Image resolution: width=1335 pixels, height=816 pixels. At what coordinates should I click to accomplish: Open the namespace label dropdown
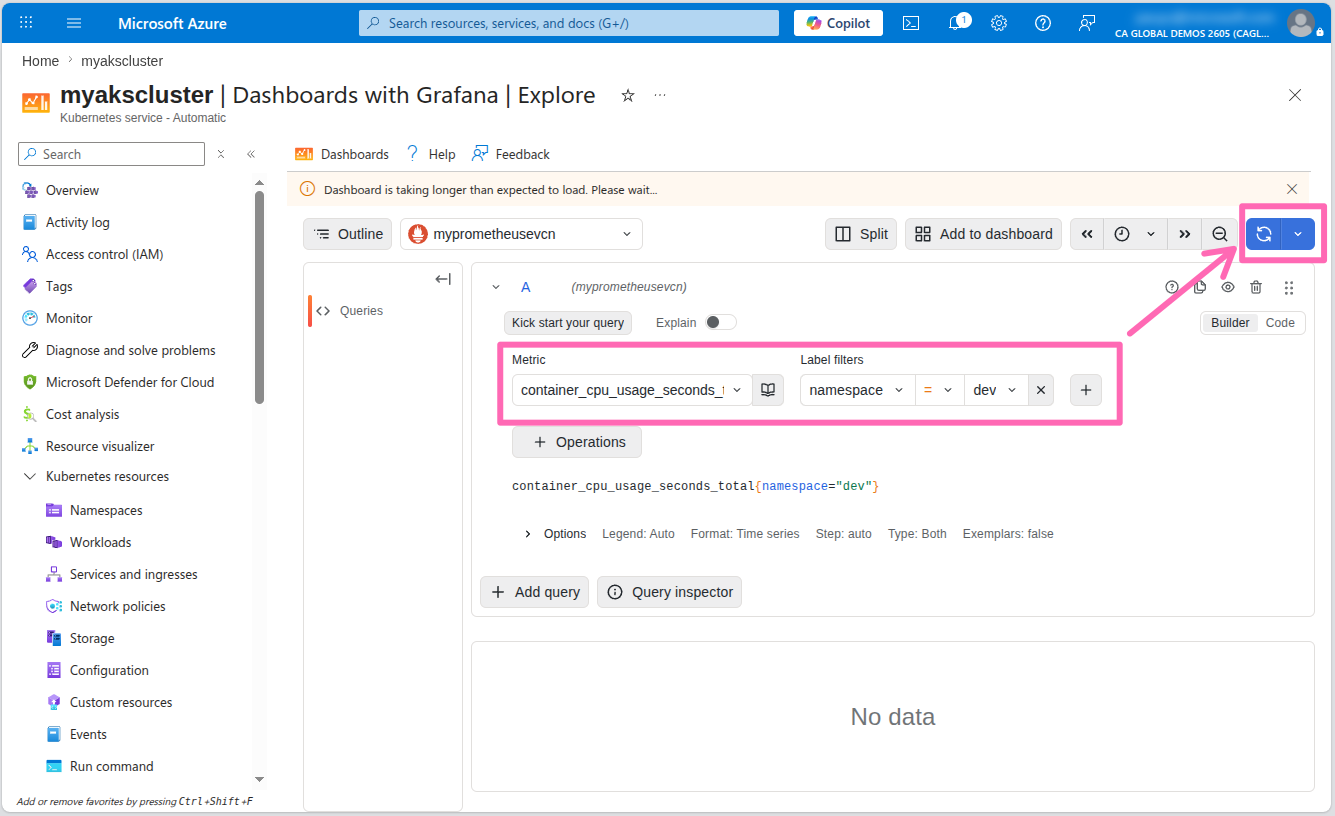(857, 390)
